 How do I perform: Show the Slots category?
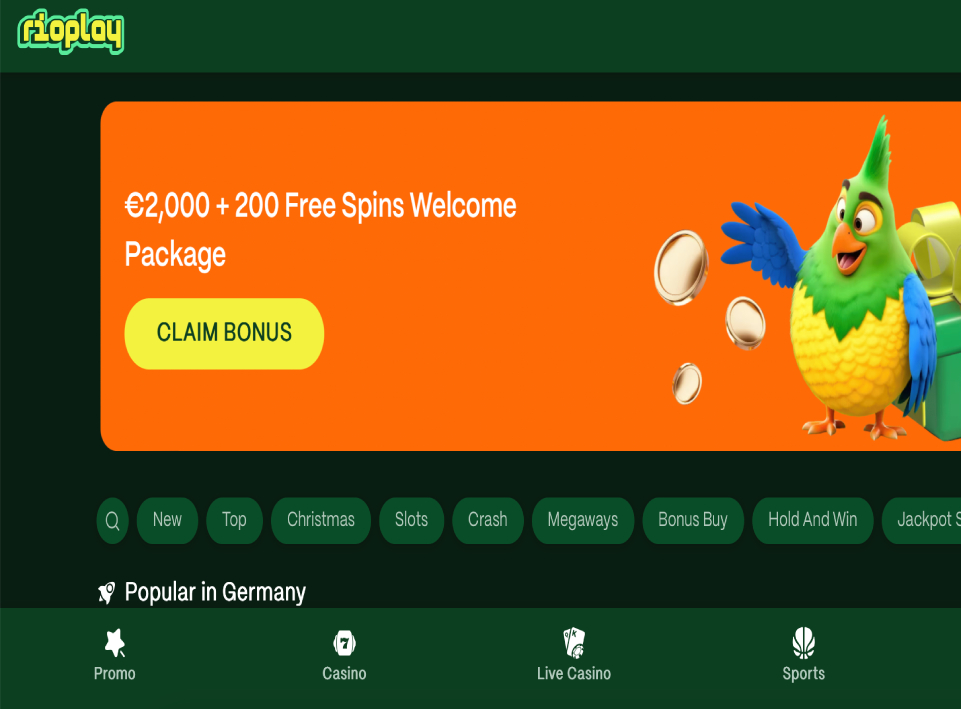[411, 521]
